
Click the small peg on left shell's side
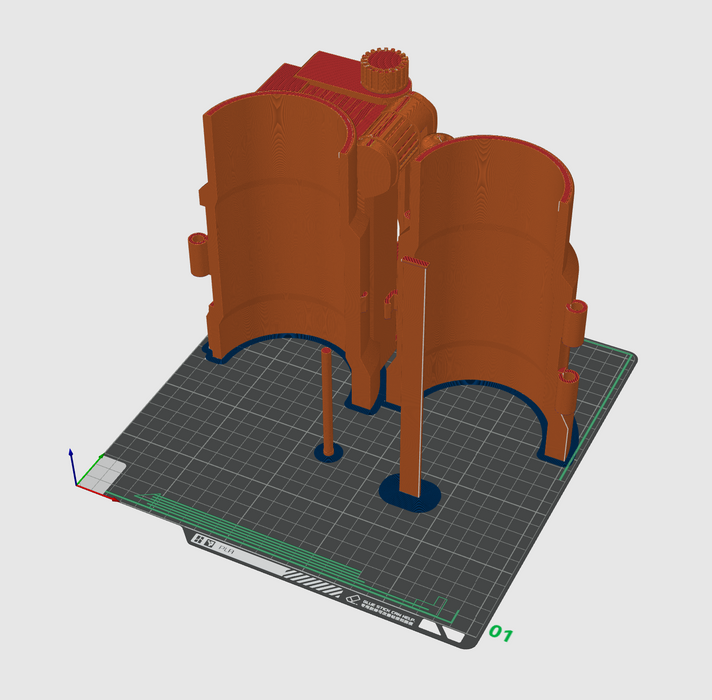pos(198,253)
